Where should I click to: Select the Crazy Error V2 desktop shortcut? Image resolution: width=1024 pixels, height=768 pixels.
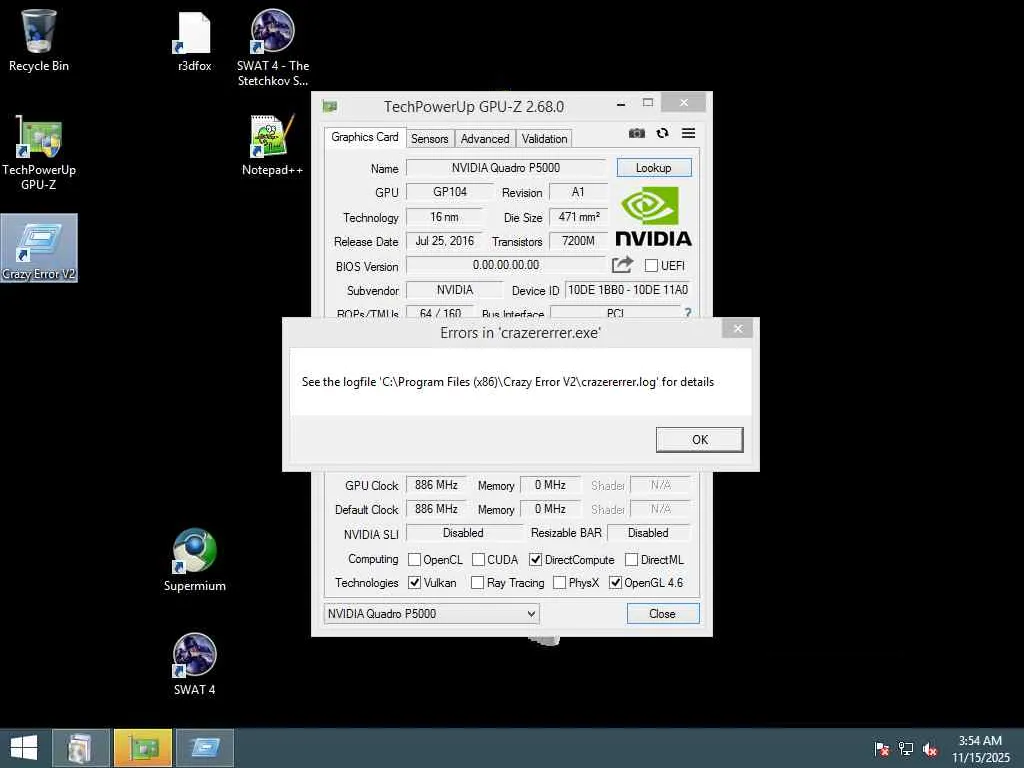pyautogui.click(x=39, y=248)
